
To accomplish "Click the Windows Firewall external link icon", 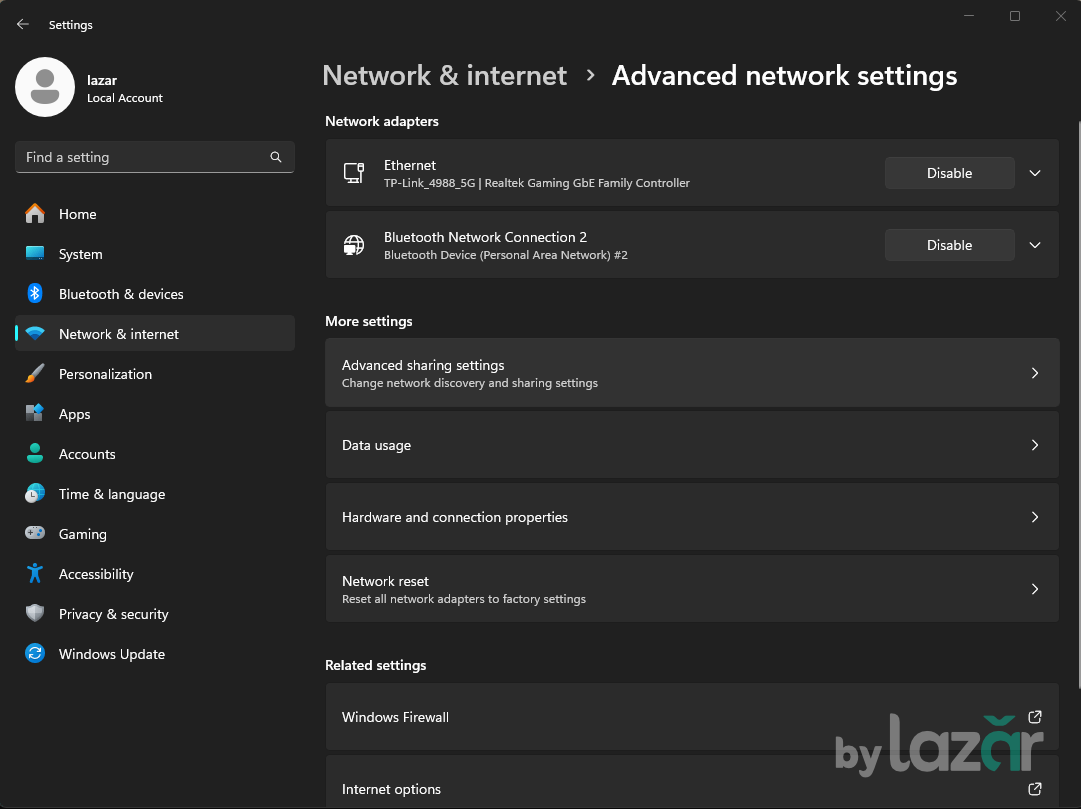I will coord(1035,717).
